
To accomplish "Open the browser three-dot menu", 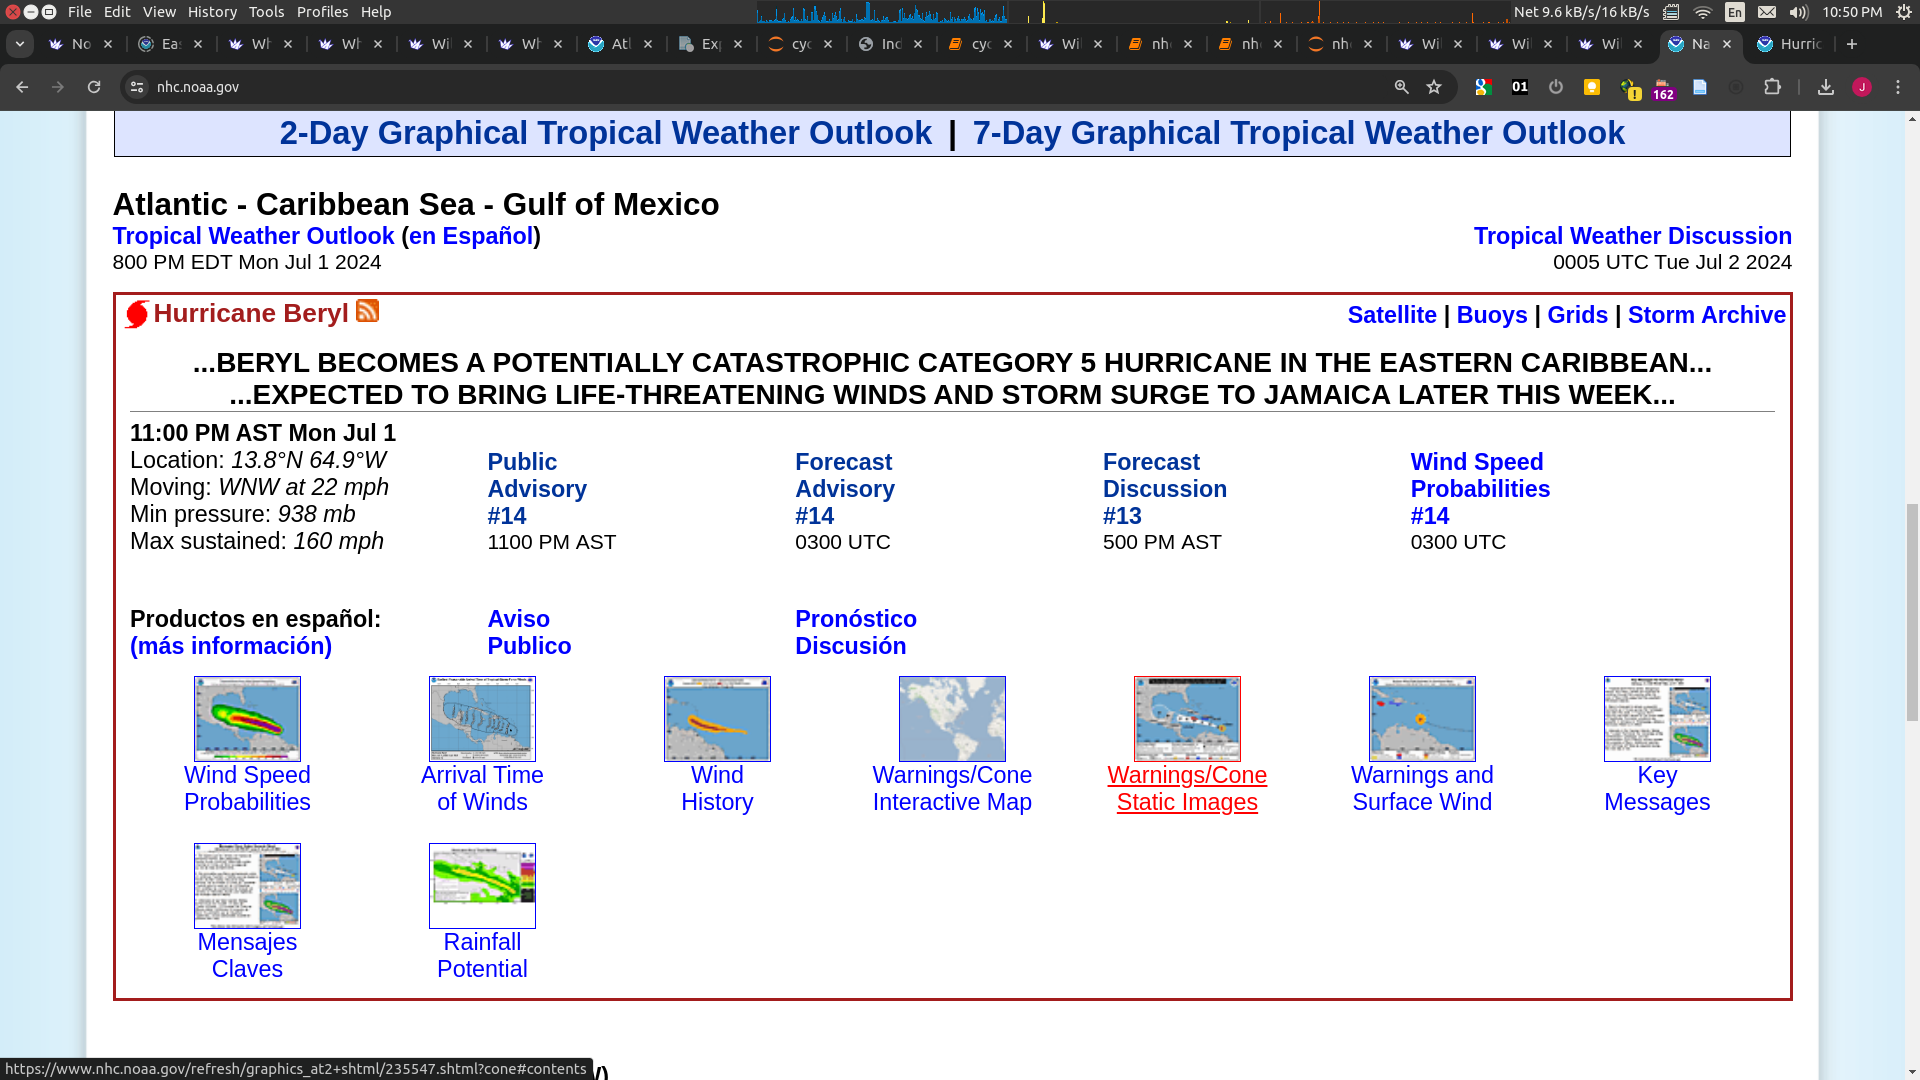I will 1898,87.
